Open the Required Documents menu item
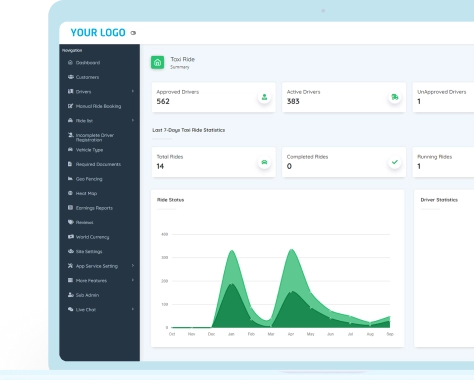 click(98, 164)
